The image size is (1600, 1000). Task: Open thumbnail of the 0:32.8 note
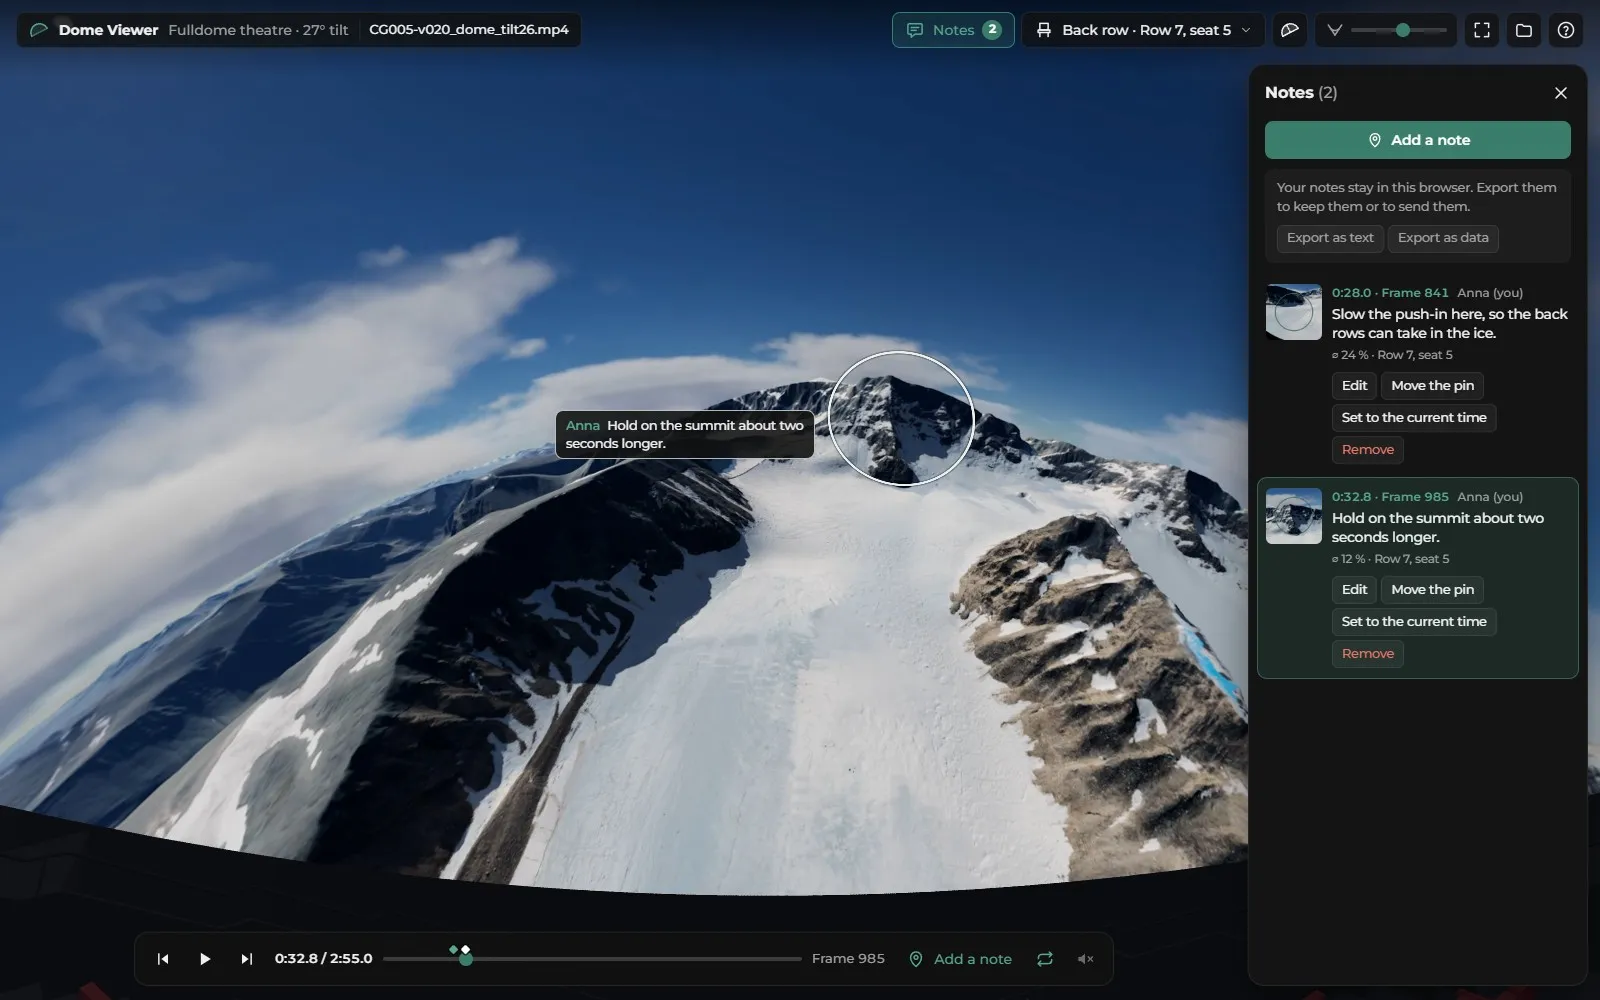[1294, 516]
